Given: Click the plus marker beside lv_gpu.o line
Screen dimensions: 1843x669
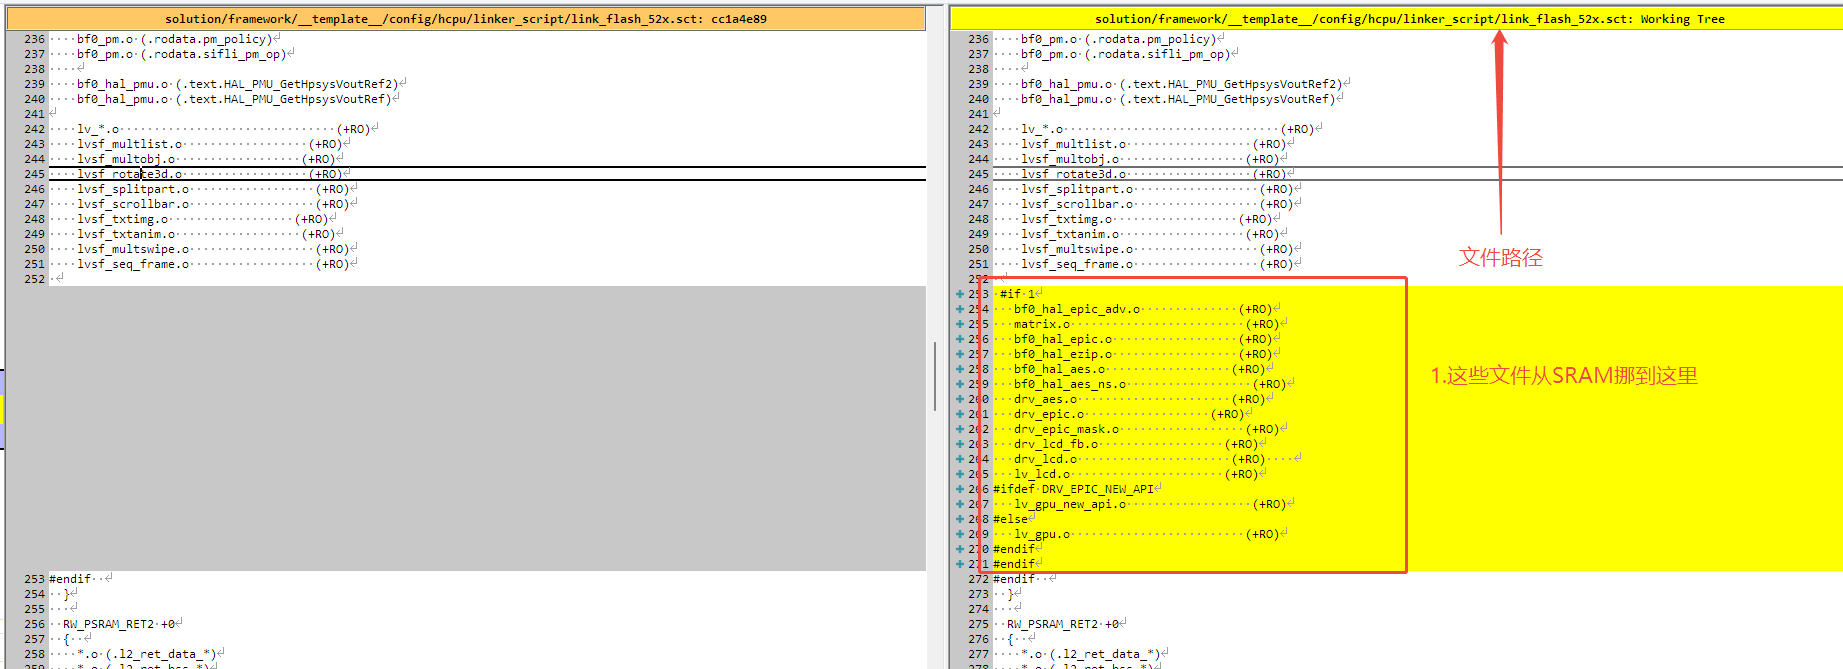Looking at the screenshot, I should tap(960, 534).
